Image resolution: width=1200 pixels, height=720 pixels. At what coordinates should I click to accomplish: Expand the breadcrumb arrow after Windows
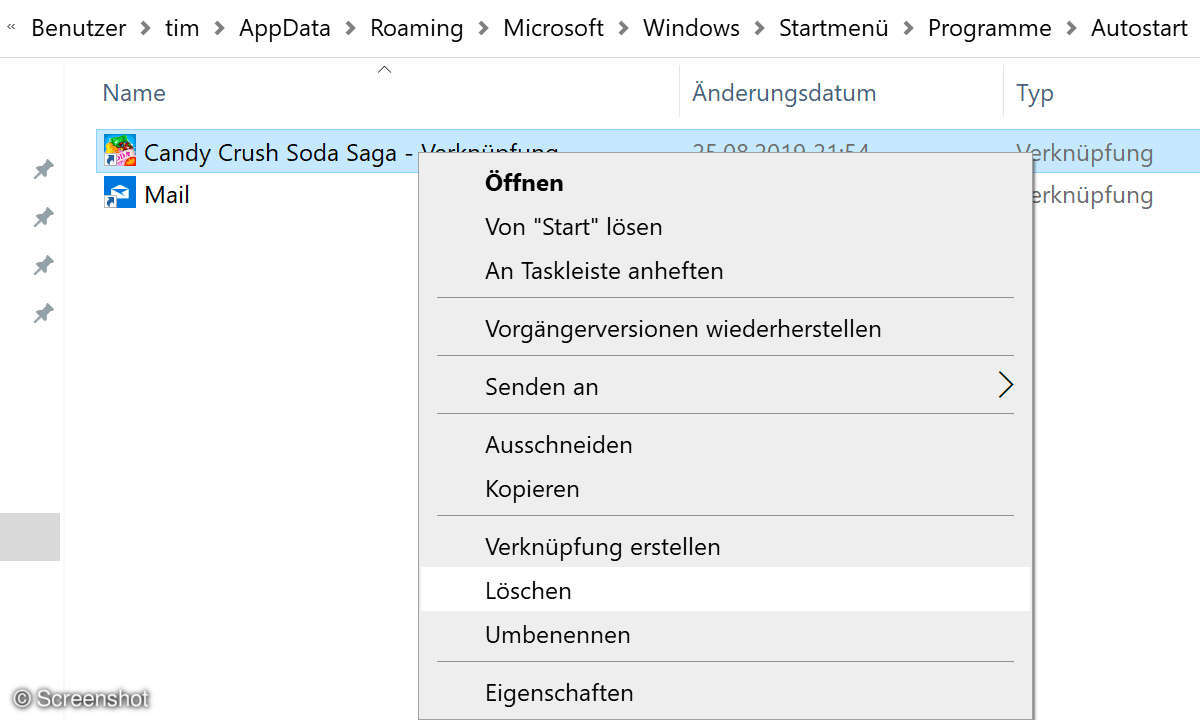(760, 28)
